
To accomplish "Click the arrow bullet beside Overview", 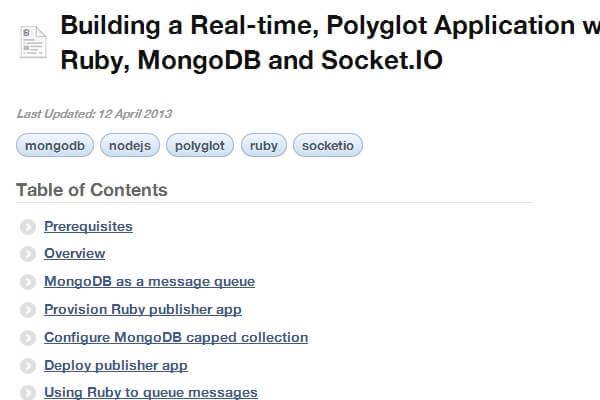I will click(x=27, y=255).
